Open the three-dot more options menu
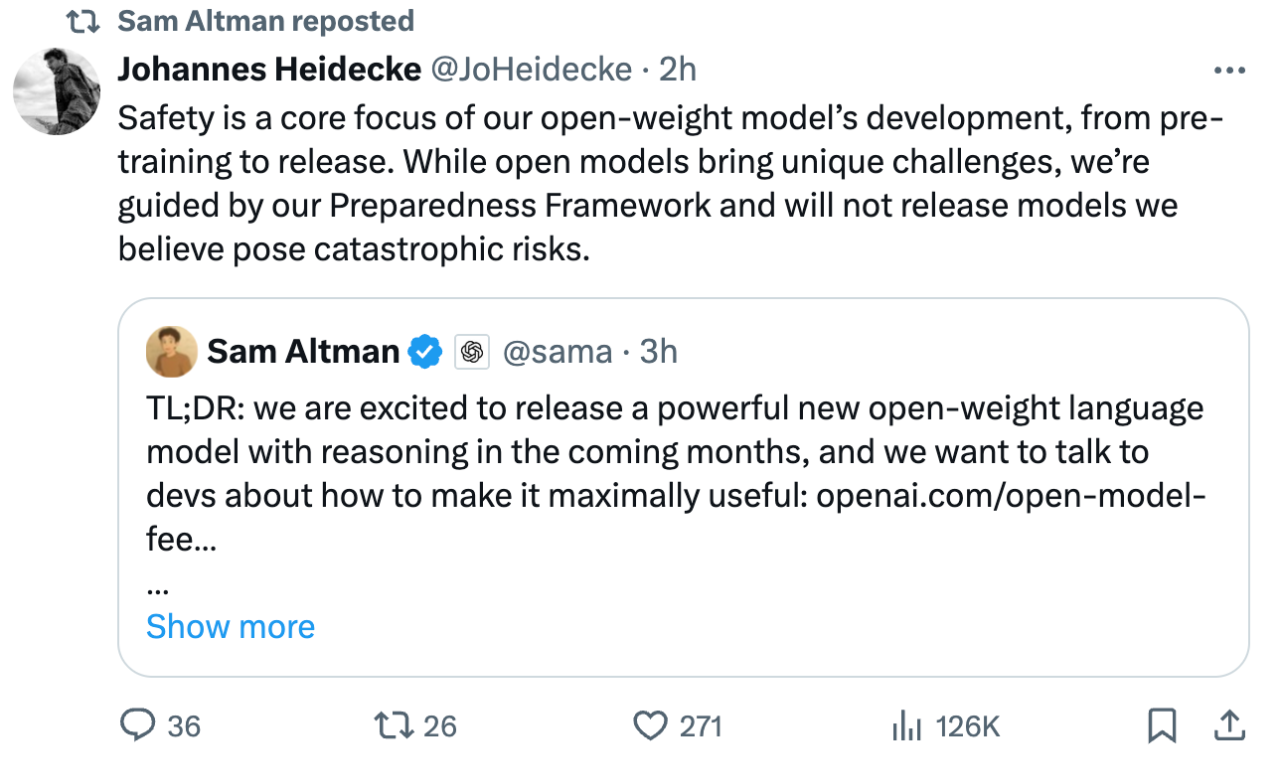This screenshot has height=767, width=1280. [x=1228, y=71]
